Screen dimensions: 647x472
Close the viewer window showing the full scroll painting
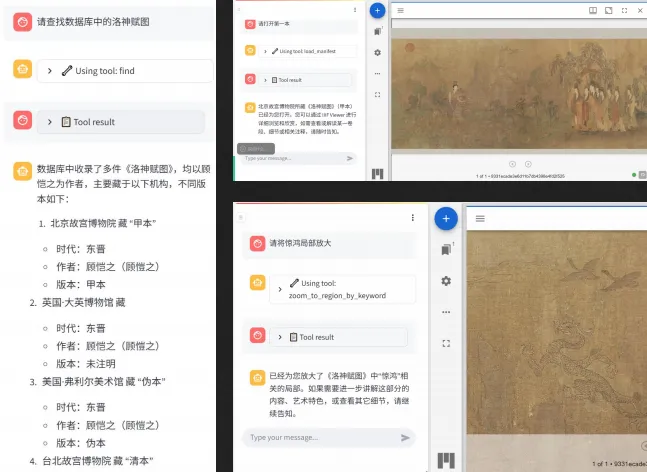(639, 10)
